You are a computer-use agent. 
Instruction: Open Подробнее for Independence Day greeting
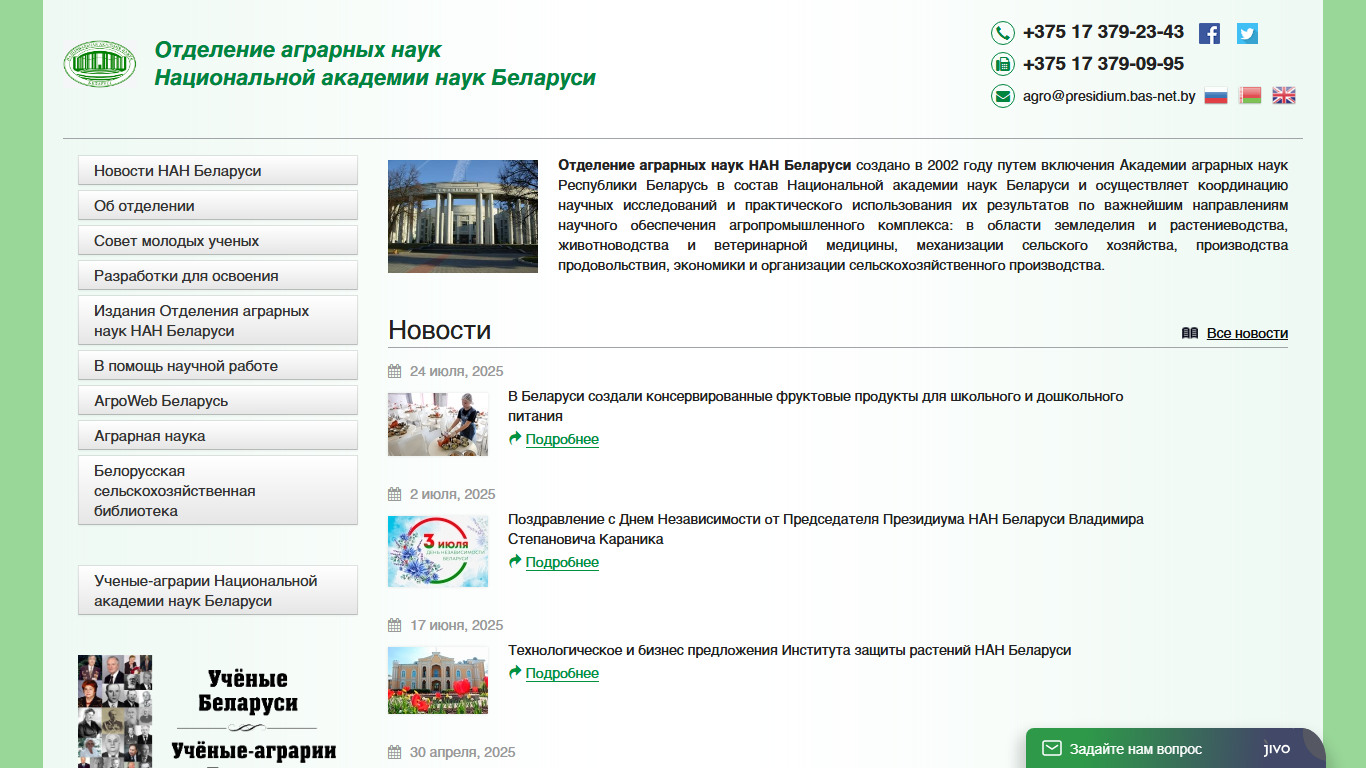tap(562, 562)
